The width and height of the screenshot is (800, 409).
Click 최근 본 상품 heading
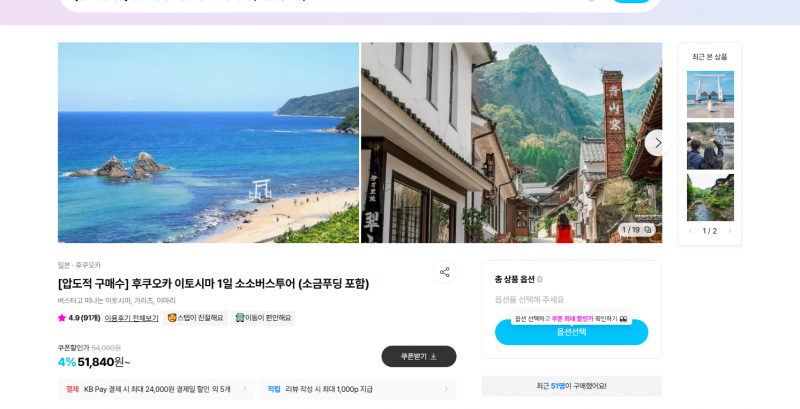click(x=710, y=57)
